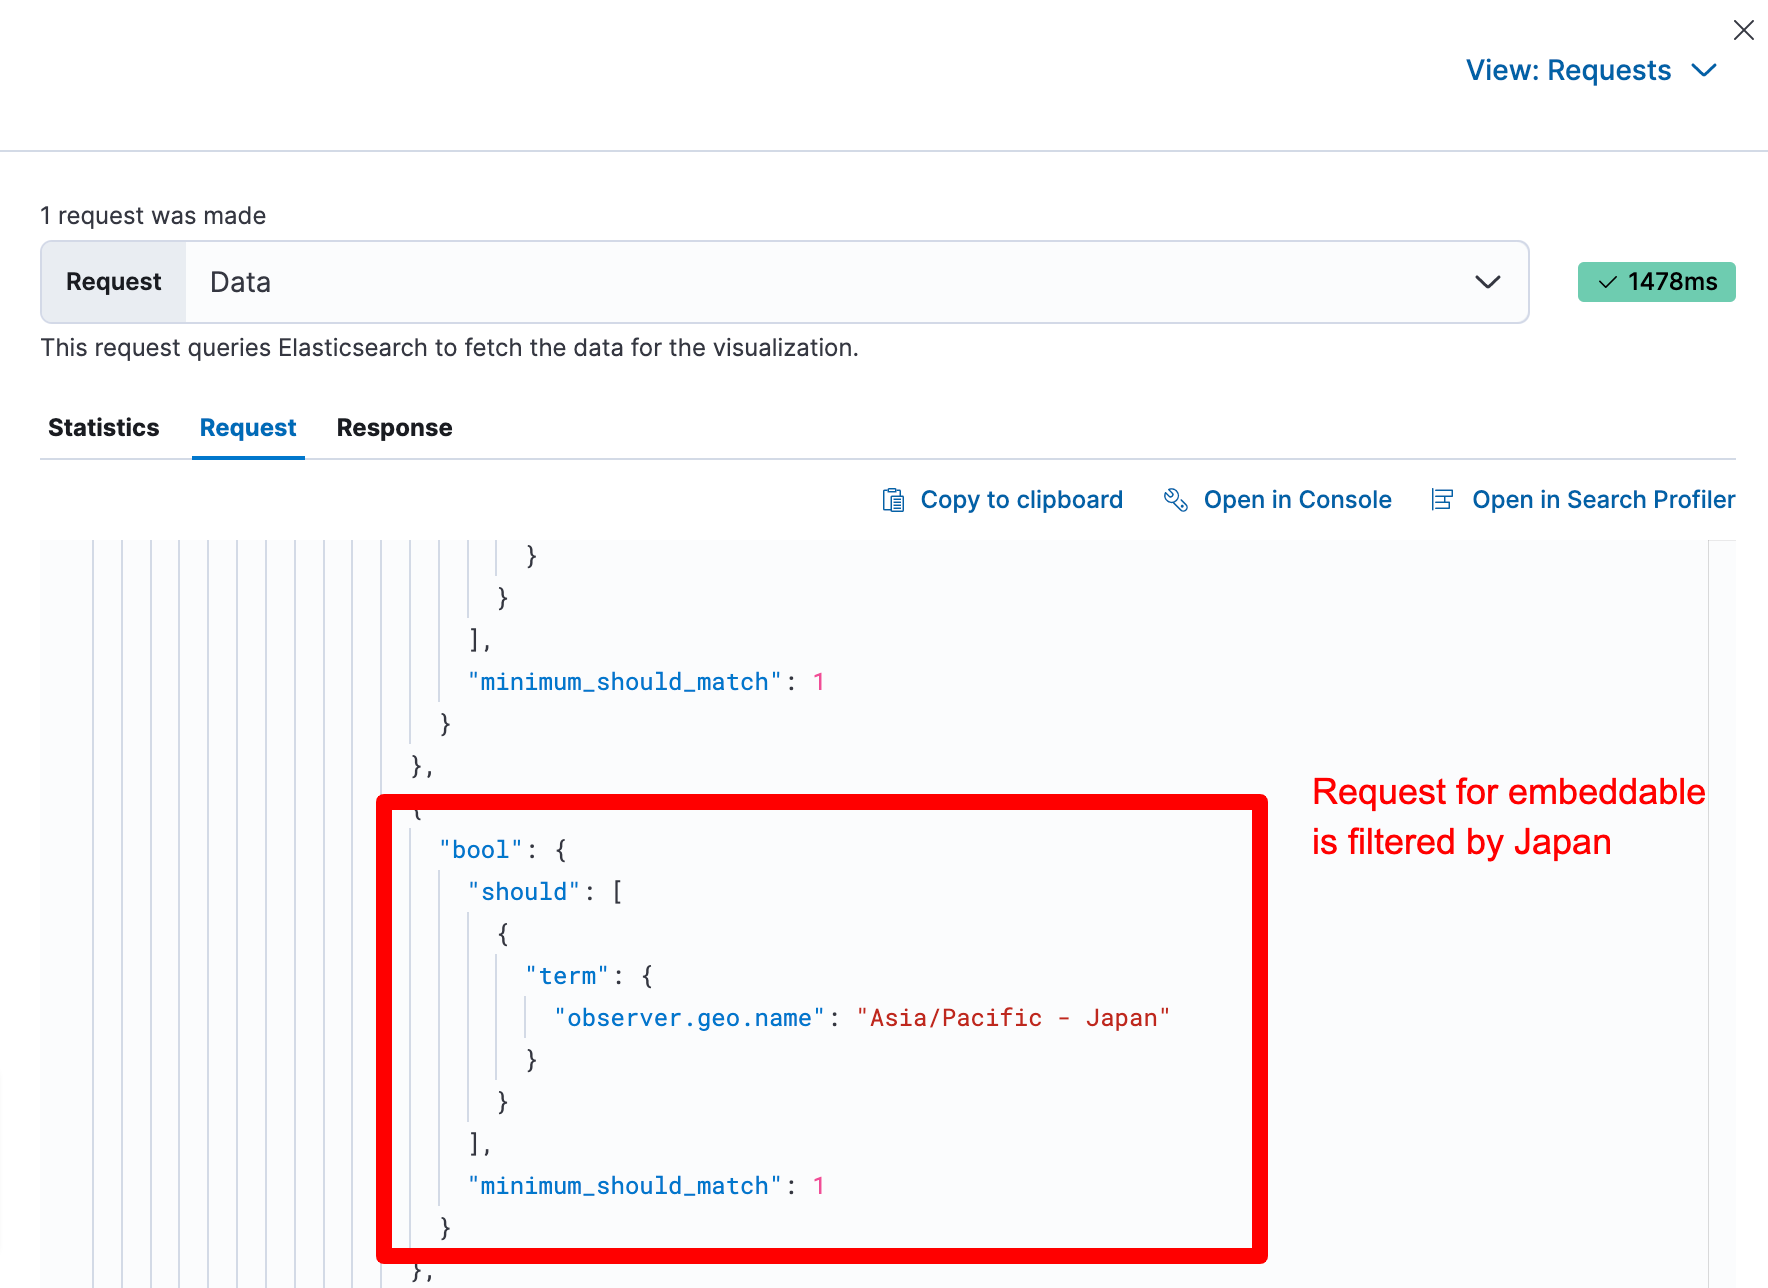This screenshot has height=1288, width=1768.
Task: Click the chevron in the Data request selector
Action: (1487, 282)
